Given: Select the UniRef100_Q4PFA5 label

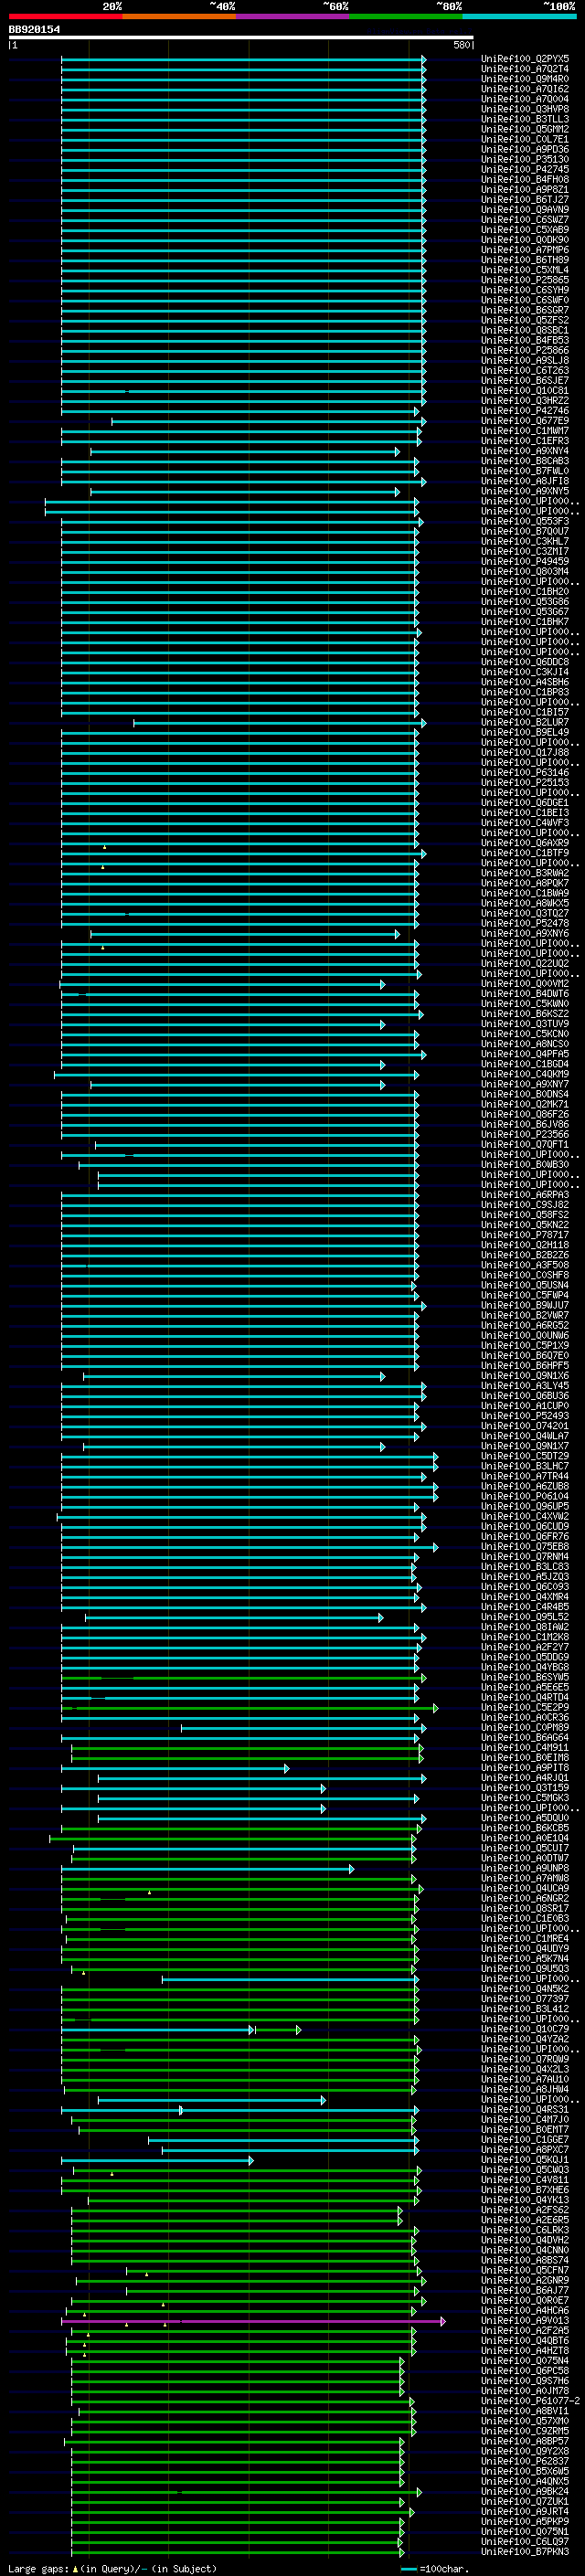Looking at the screenshot, I should [x=524, y=1054].
